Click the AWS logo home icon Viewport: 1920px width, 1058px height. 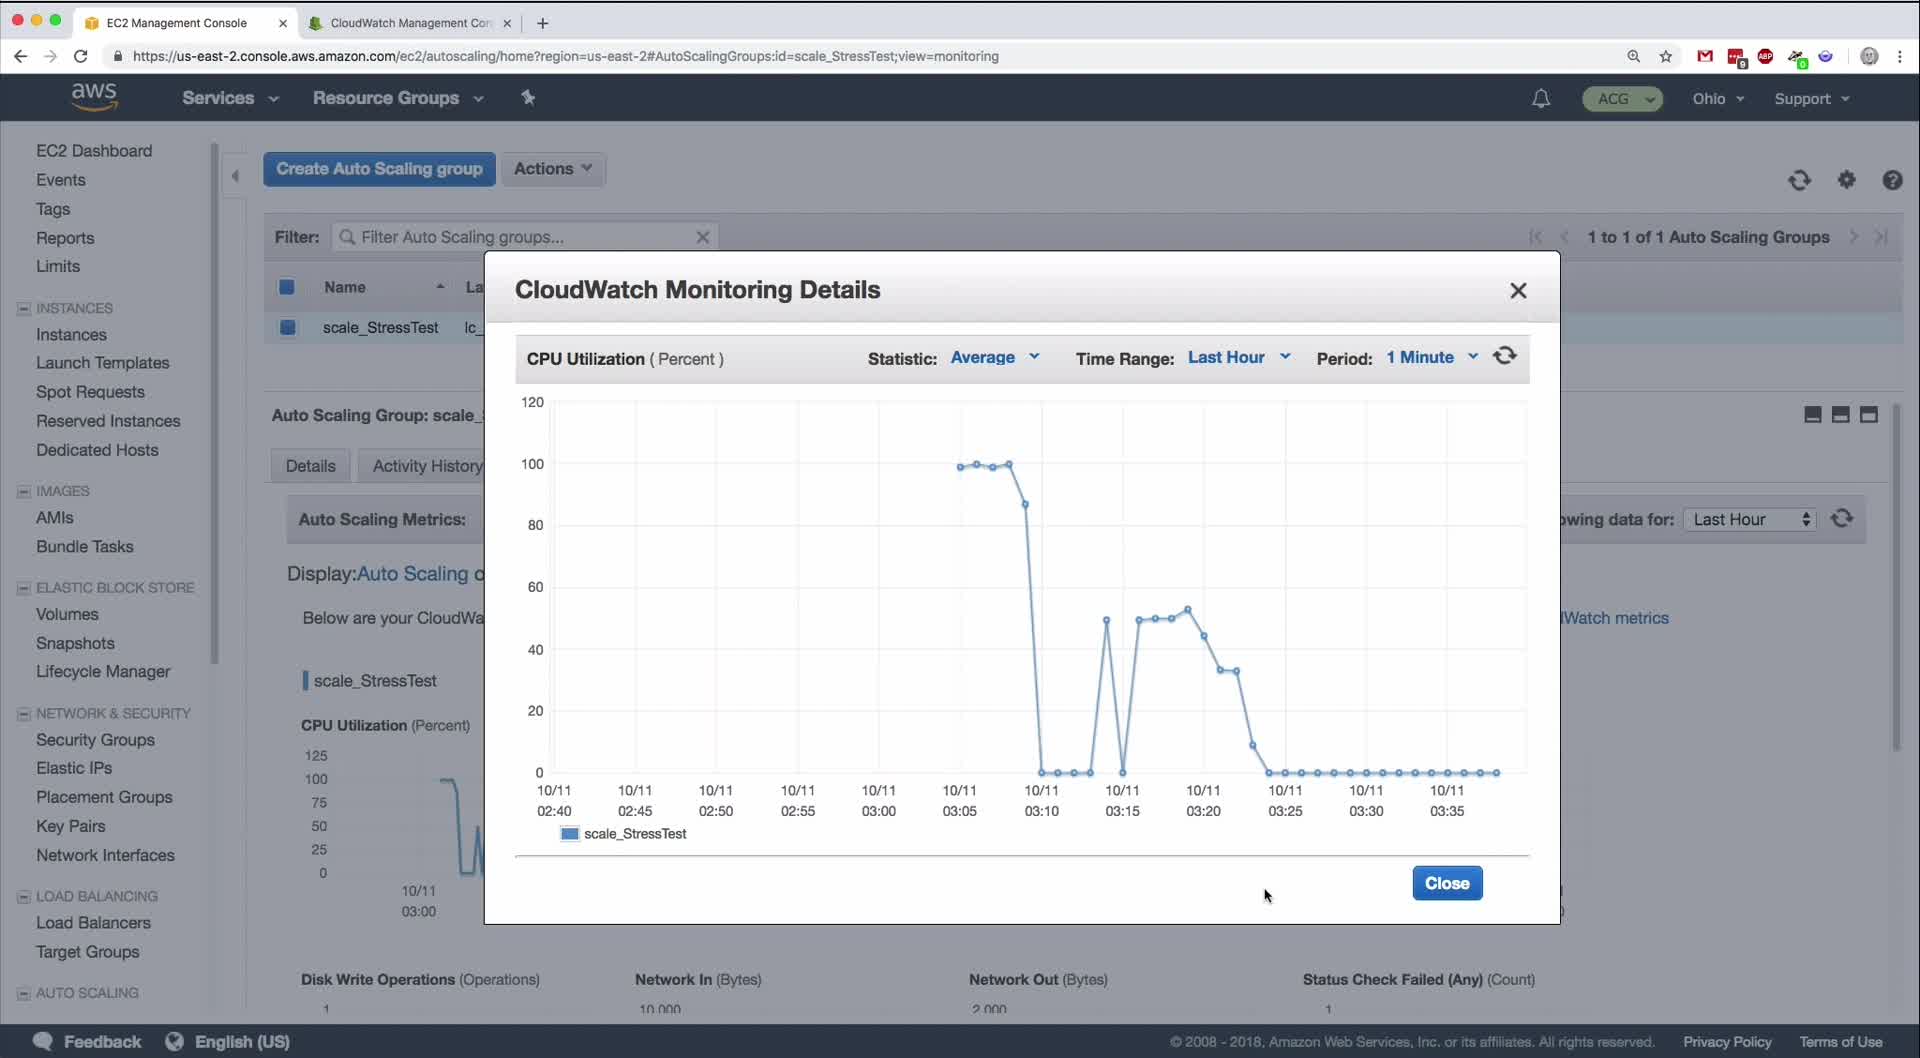(x=95, y=97)
